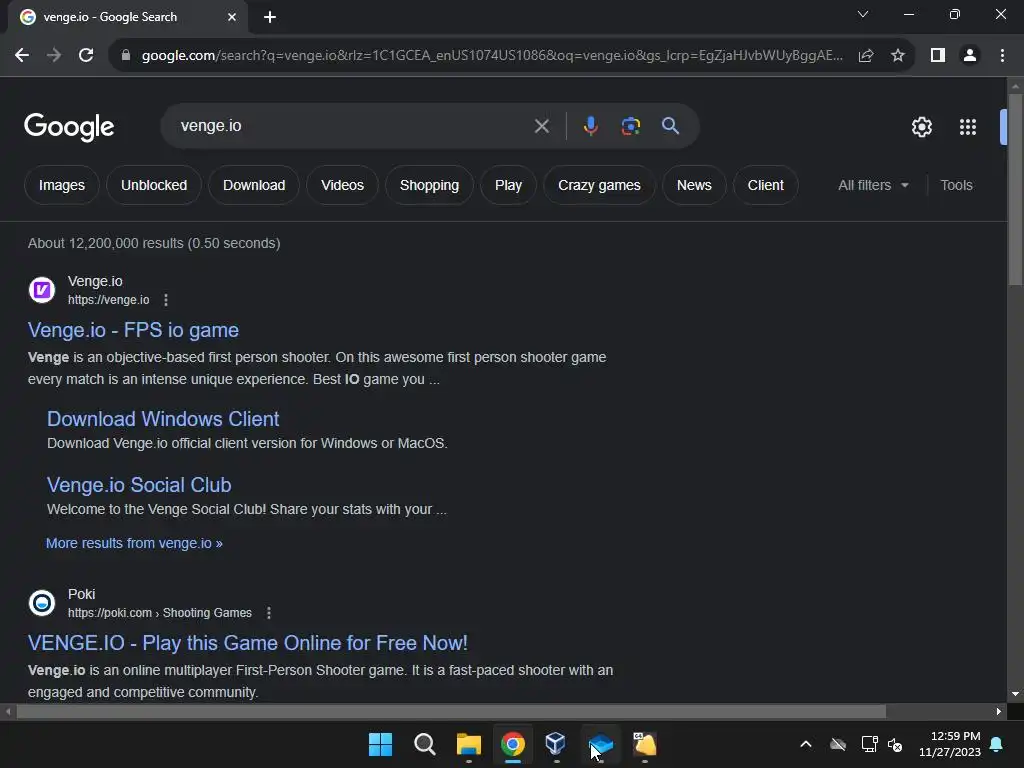
Task: Click the poki.com Shooting Games breadcrumb
Action: [159, 613]
